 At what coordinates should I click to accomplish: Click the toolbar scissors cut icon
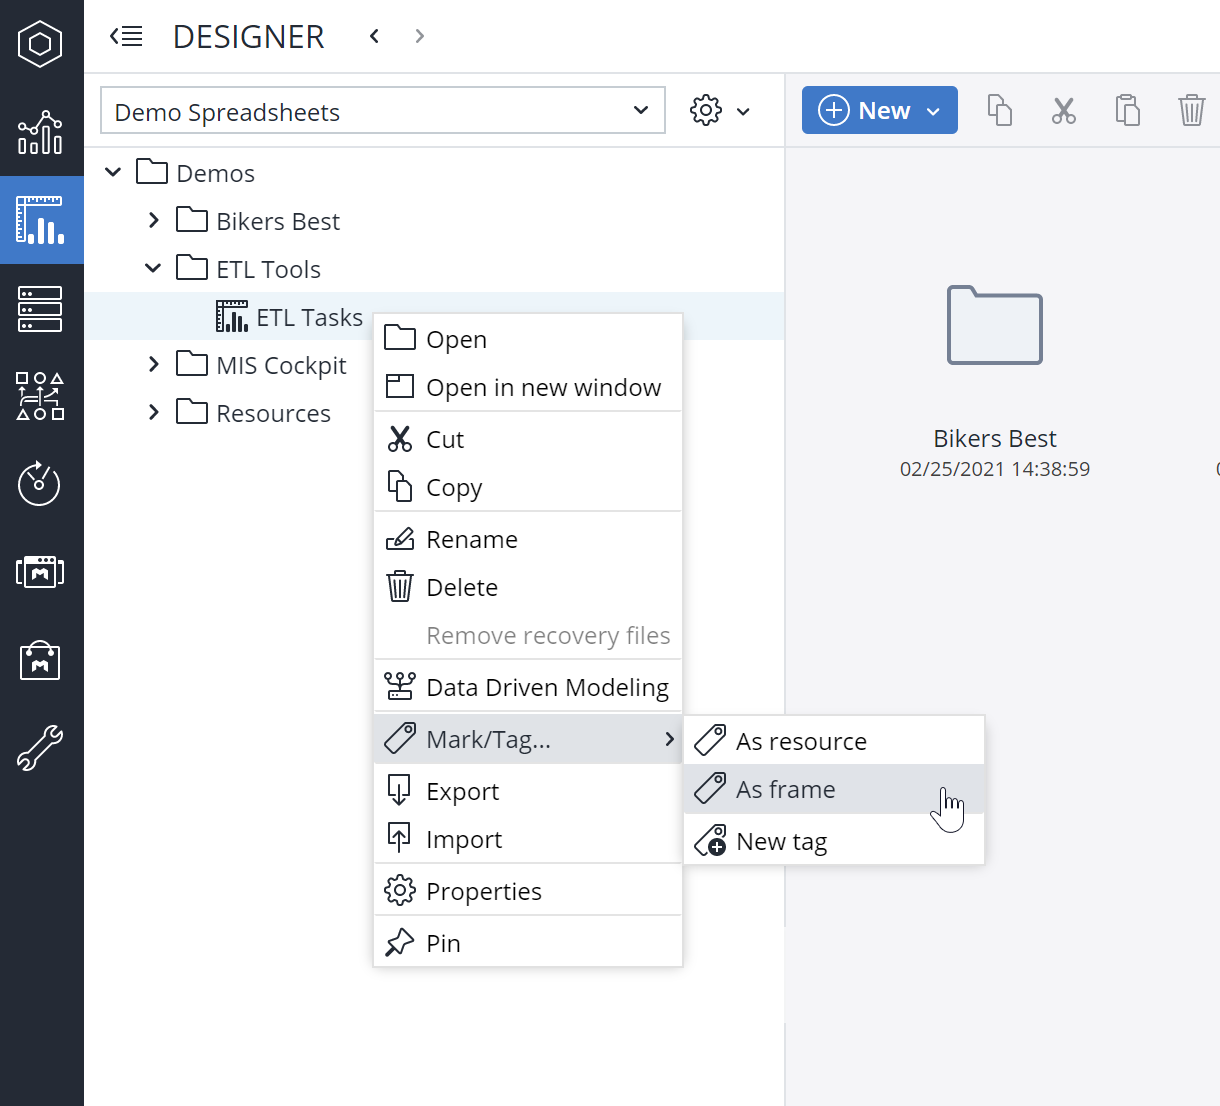(x=1064, y=110)
